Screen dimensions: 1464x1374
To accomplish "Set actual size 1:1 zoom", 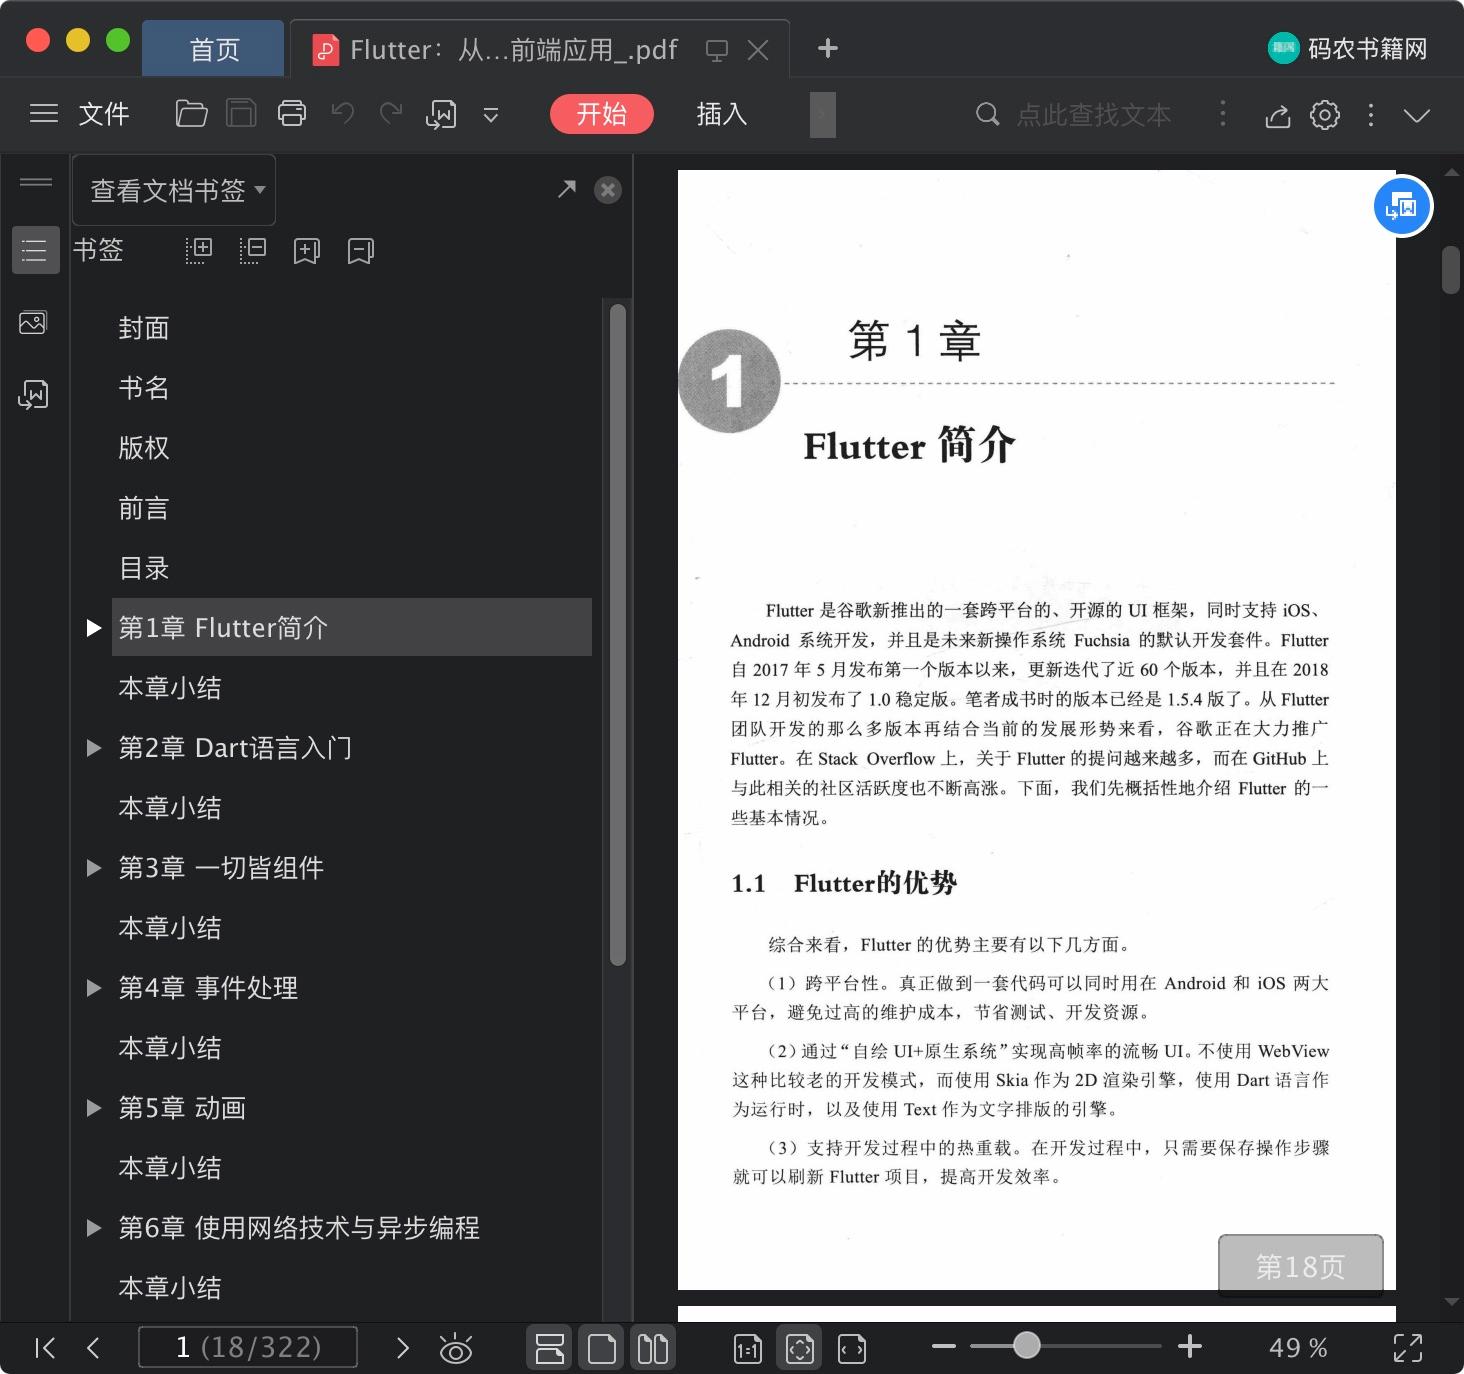I will [747, 1349].
